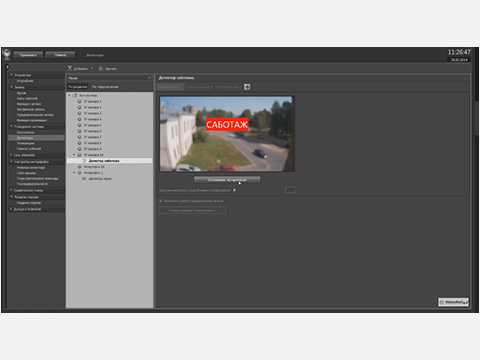Click the IP-камера 5 camera icon
This screenshot has width=480, height=360.
[79, 125]
